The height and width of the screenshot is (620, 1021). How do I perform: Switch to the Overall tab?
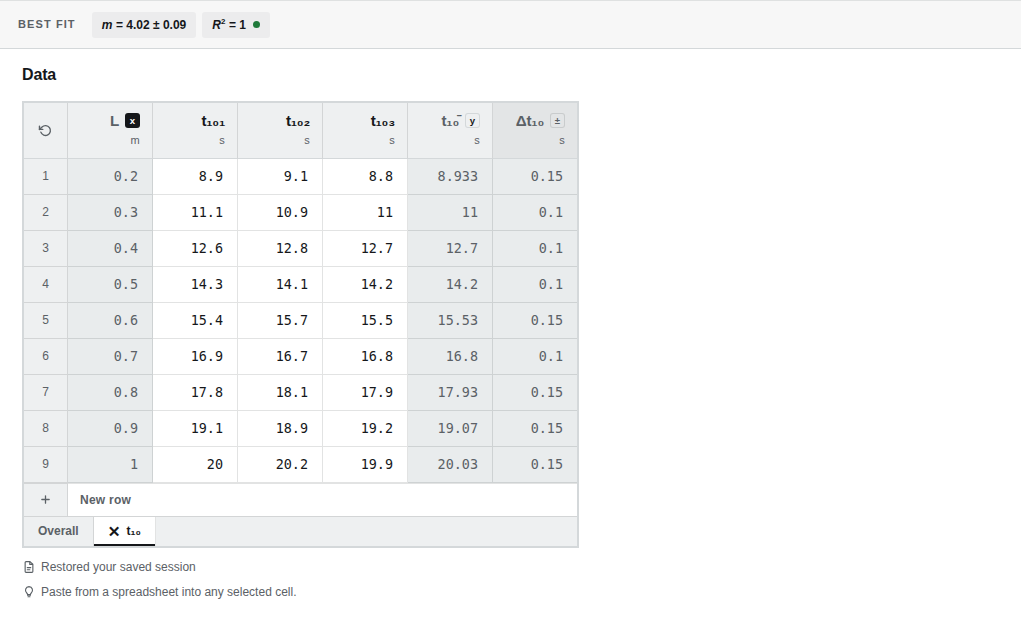(x=58, y=531)
